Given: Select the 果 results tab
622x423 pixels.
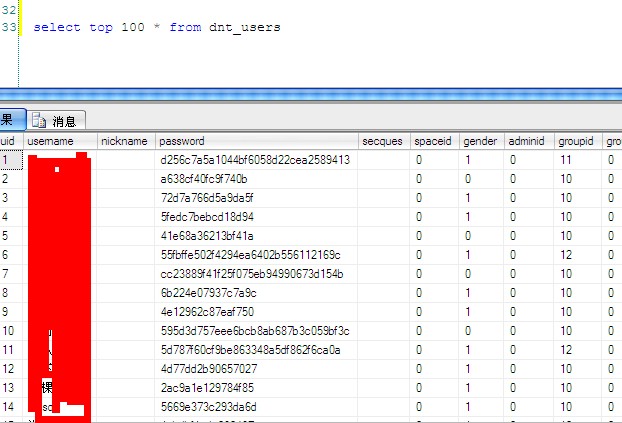Looking at the screenshot, I should tap(12, 119).
